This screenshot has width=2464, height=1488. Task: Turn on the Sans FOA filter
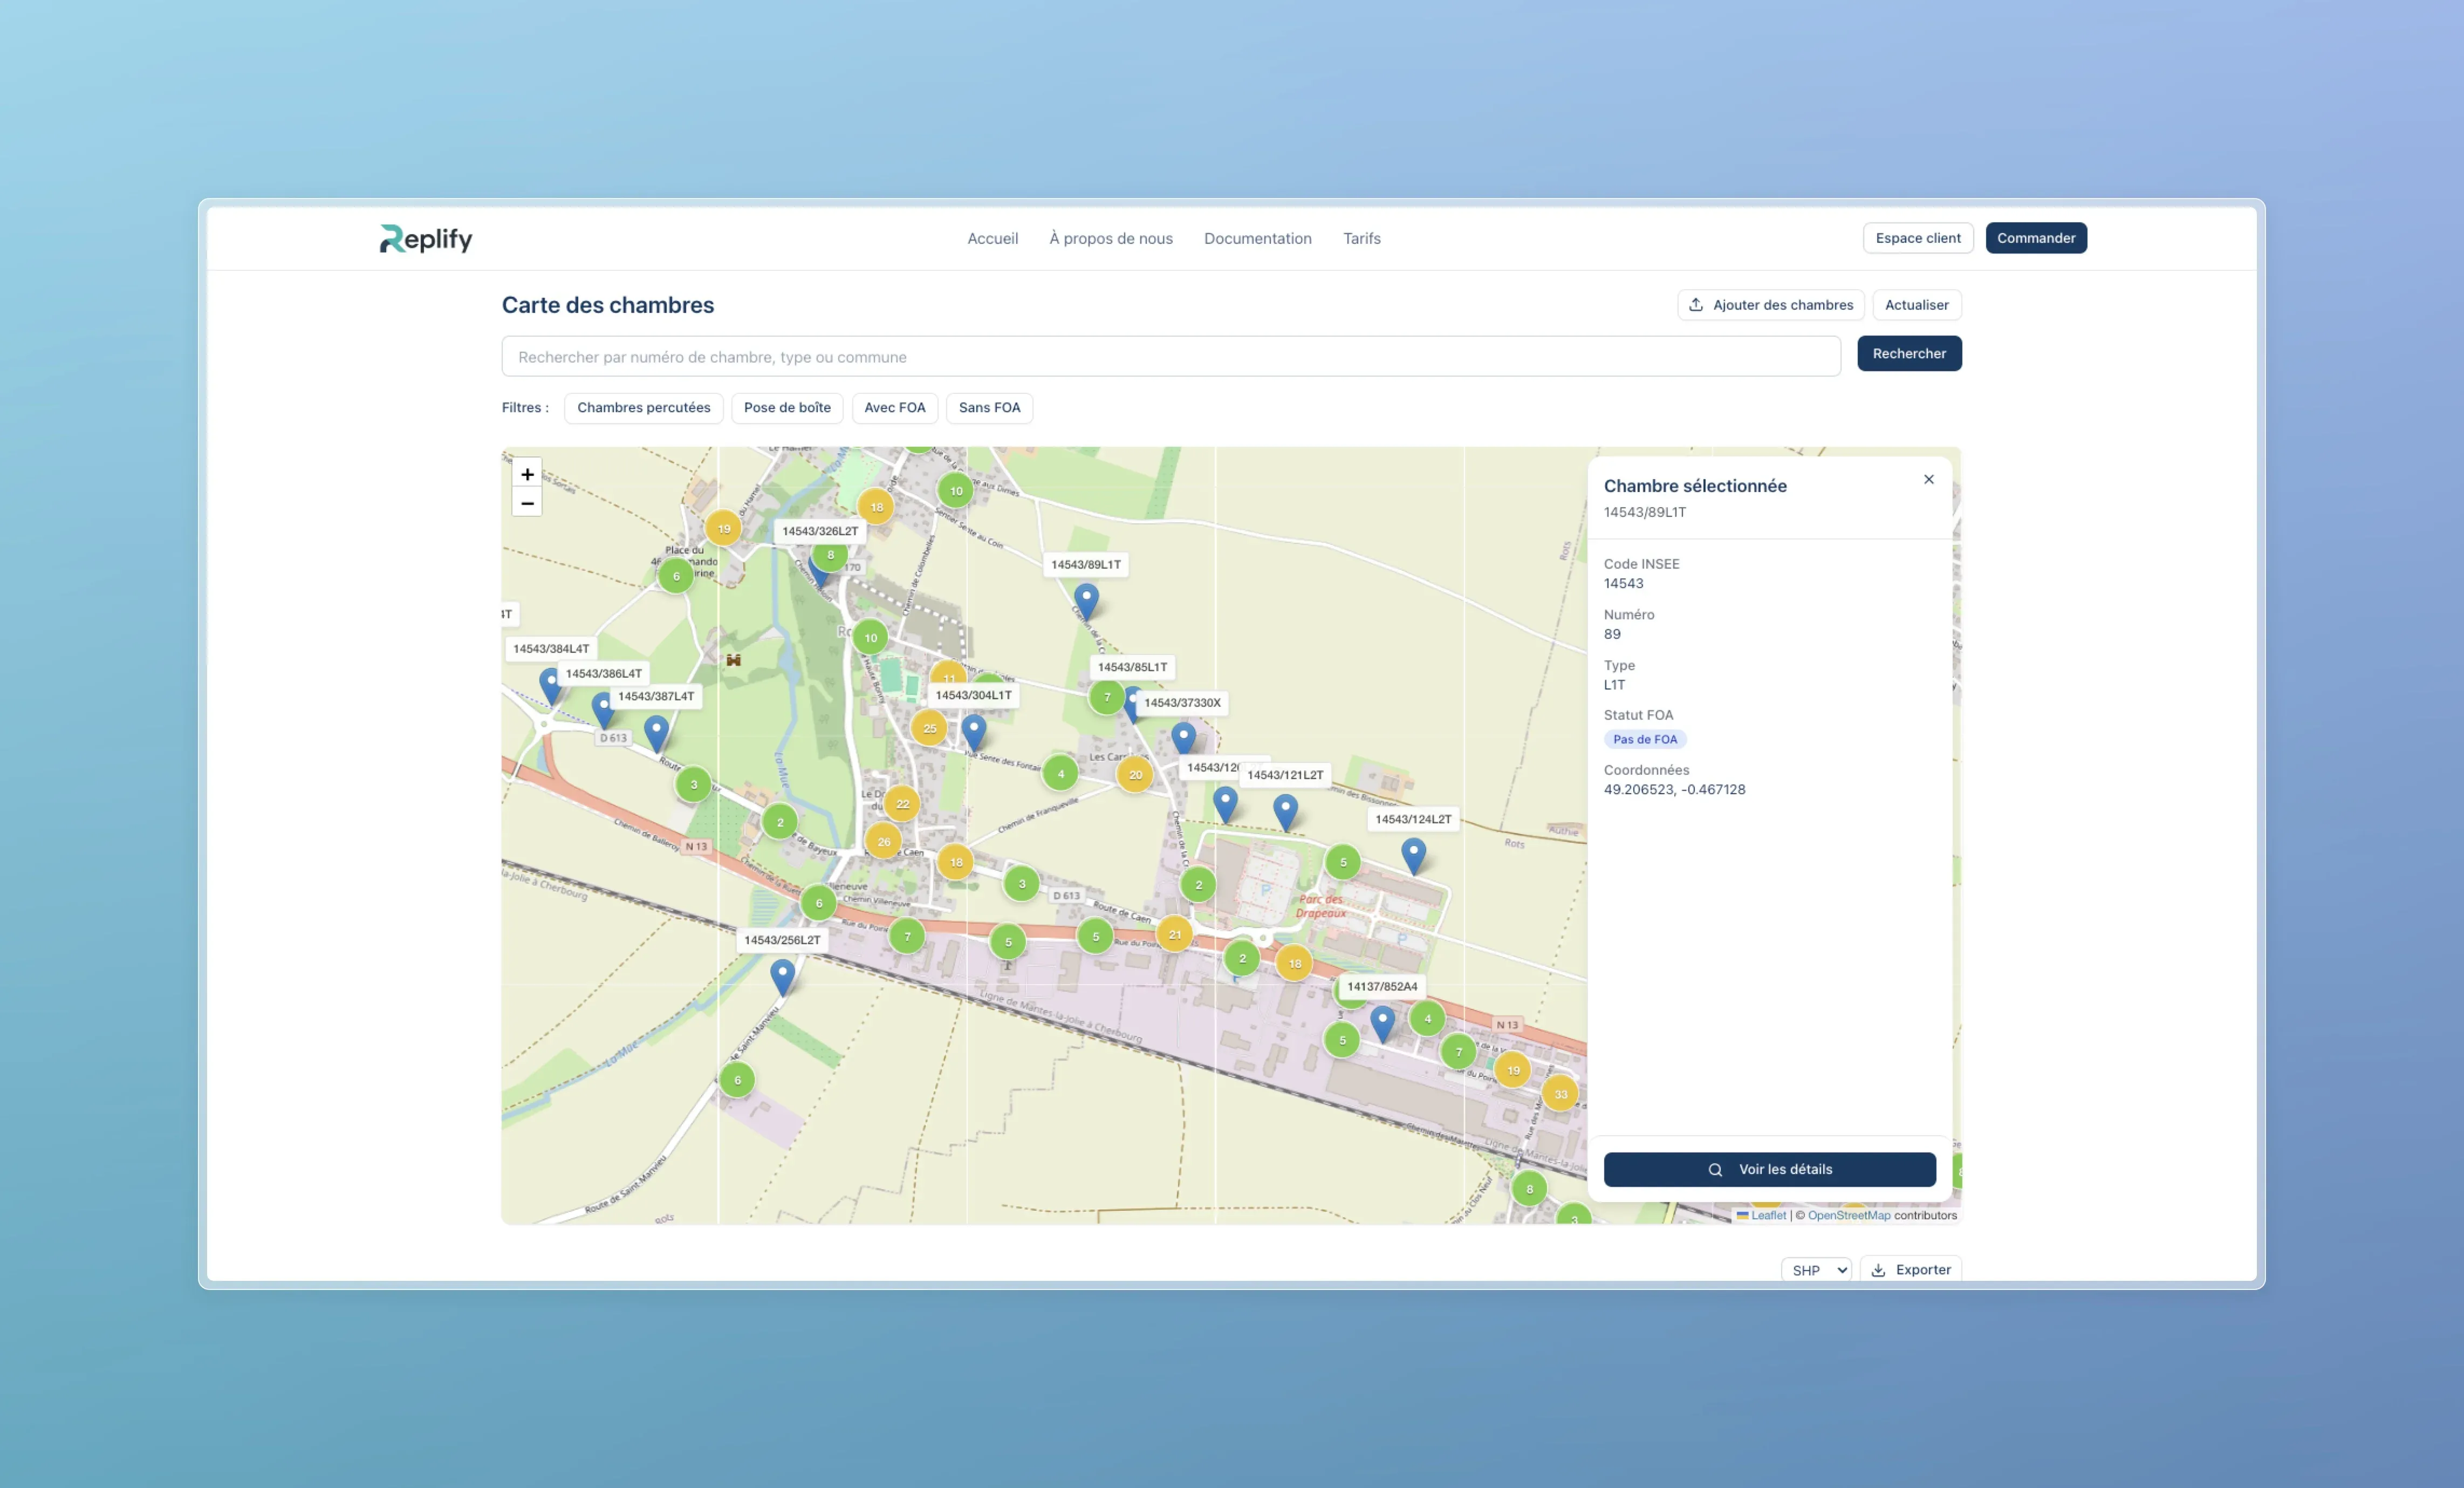pos(989,408)
